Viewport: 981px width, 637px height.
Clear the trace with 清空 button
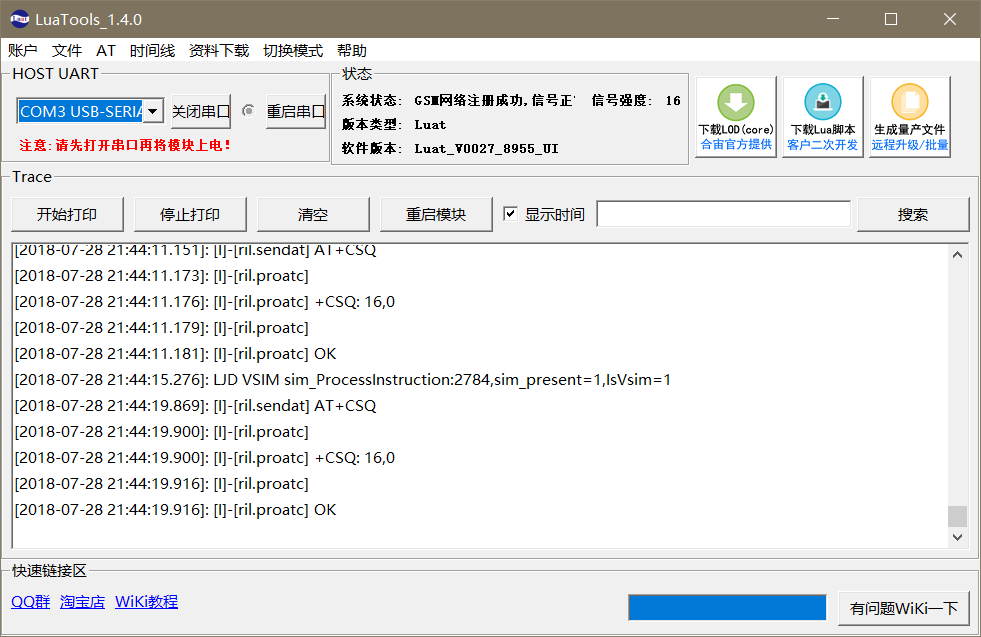[x=313, y=215]
